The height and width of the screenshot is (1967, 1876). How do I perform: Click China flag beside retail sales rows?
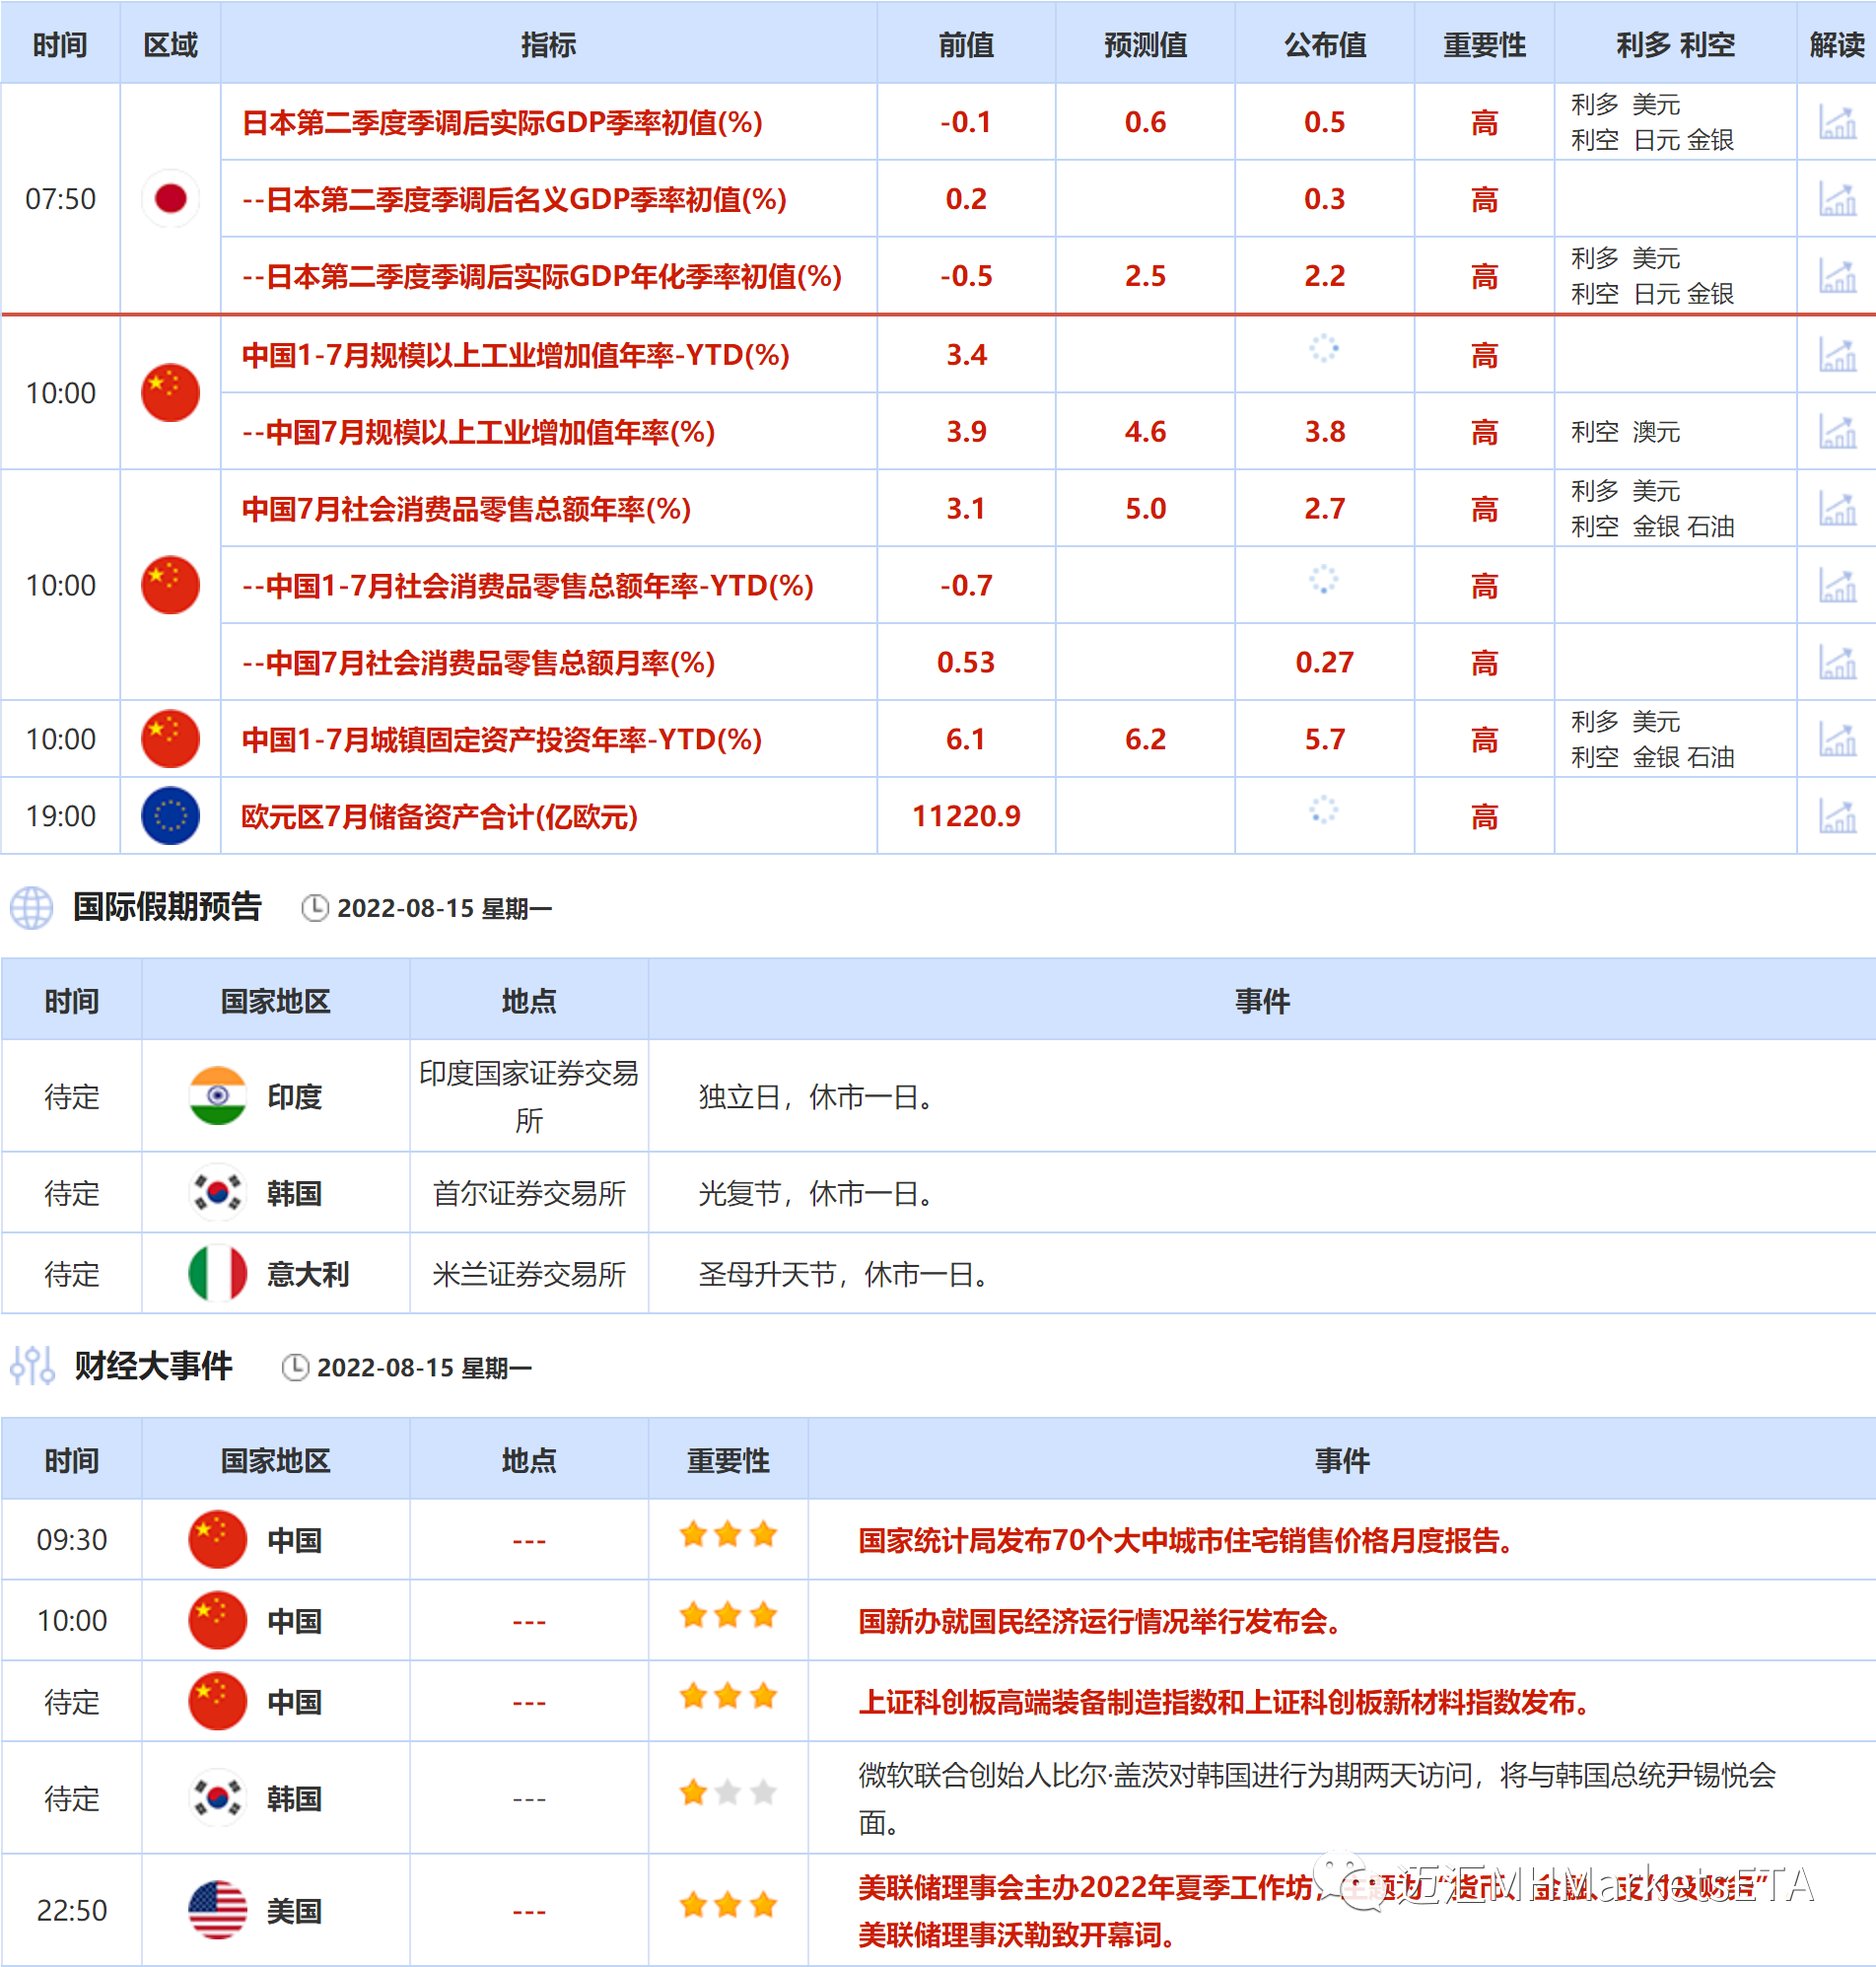(170, 584)
